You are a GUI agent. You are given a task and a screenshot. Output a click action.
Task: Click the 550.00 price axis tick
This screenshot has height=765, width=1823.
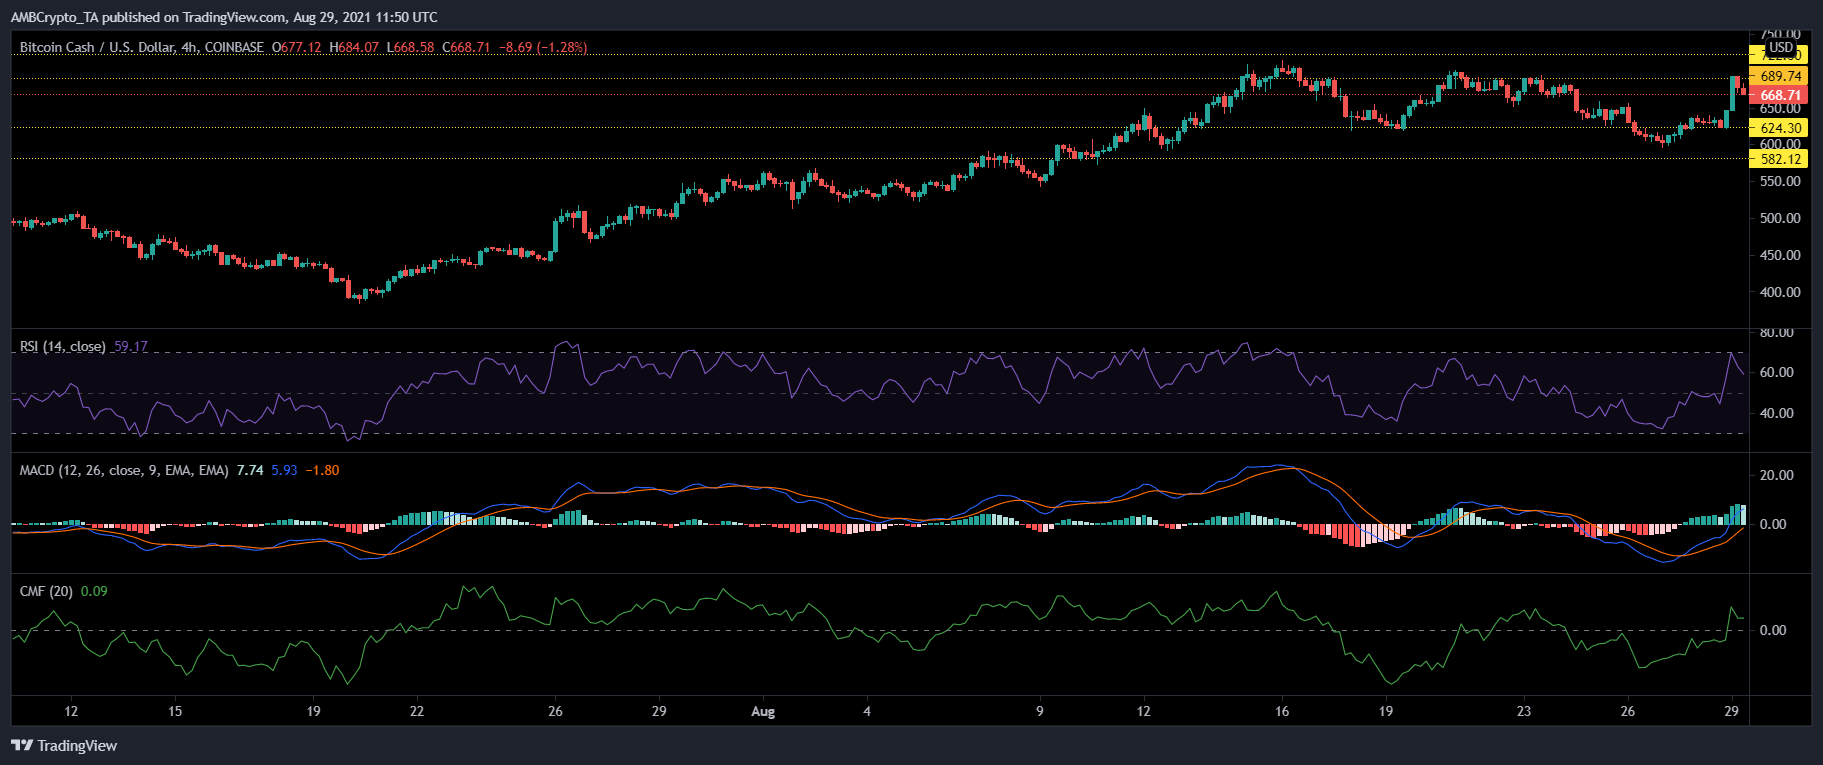[1781, 181]
